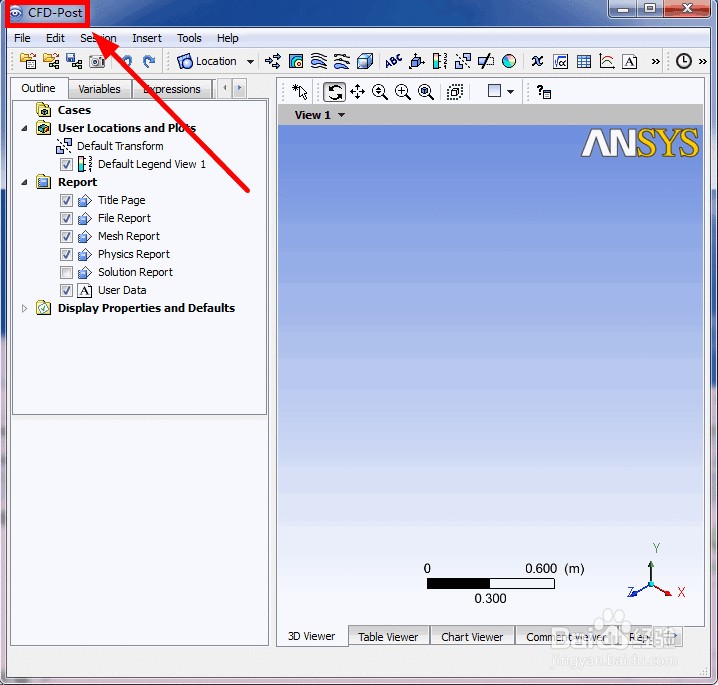Screen dimensions: 718x685
Task: Click the camera Save Picture icon
Action: click(97, 61)
